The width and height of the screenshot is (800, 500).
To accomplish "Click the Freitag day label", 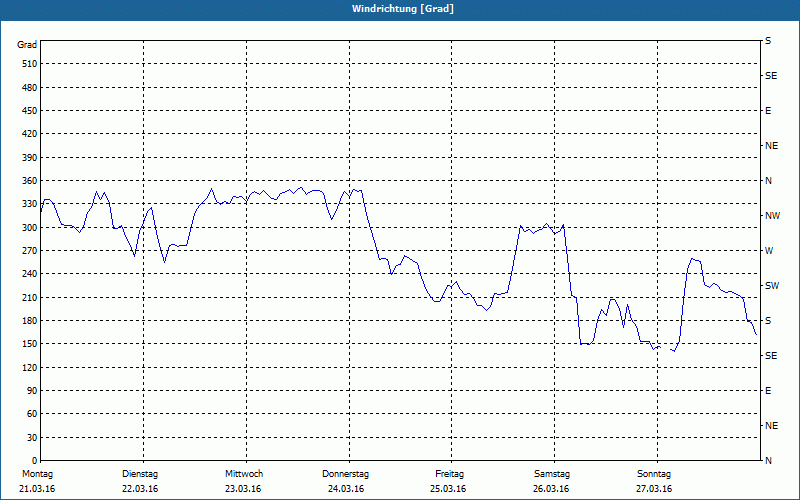I will 449,474.
